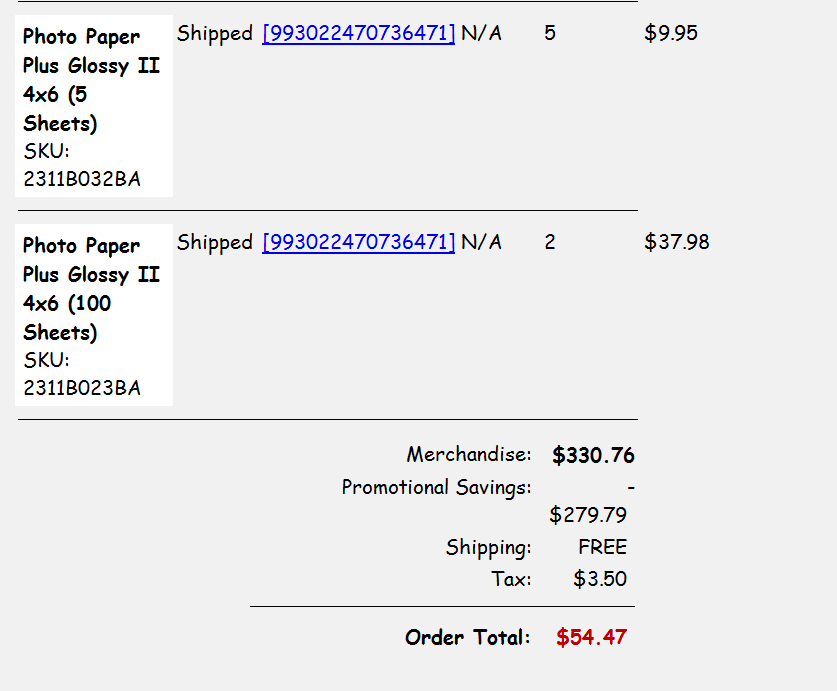Click the Merchandise label

pos(469,455)
